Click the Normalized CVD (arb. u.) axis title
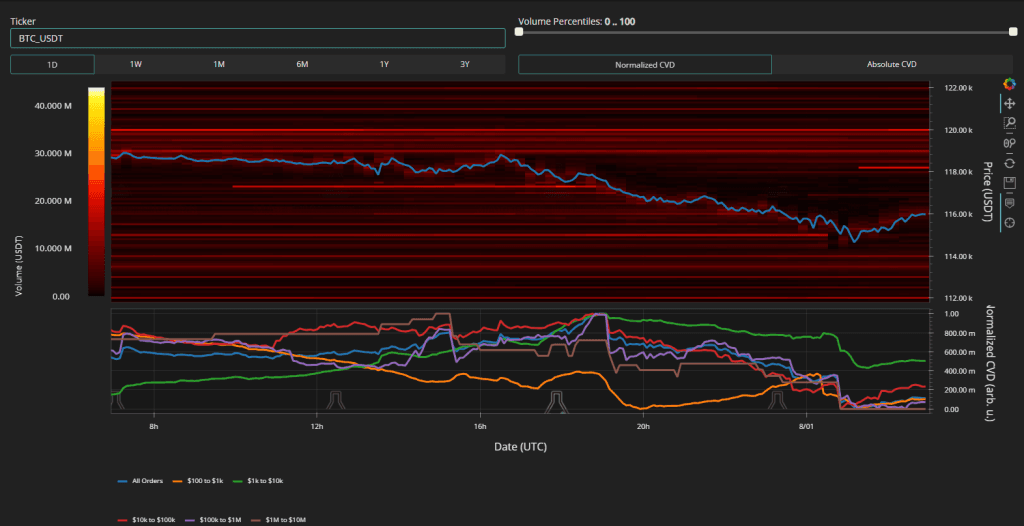The width and height of the screenshot is (1024, 526). (989, 362)
